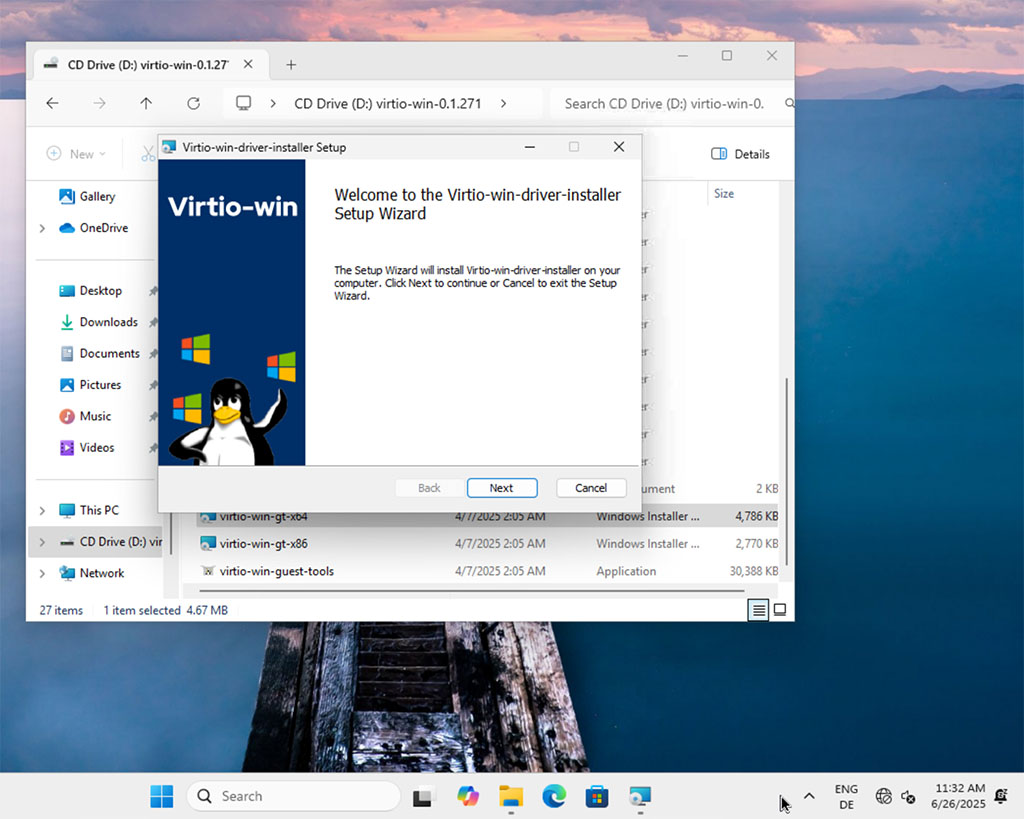This screenshot has width=1024, height=819.
Task: Open the Documents quick access folder
Action: point(109,353)
